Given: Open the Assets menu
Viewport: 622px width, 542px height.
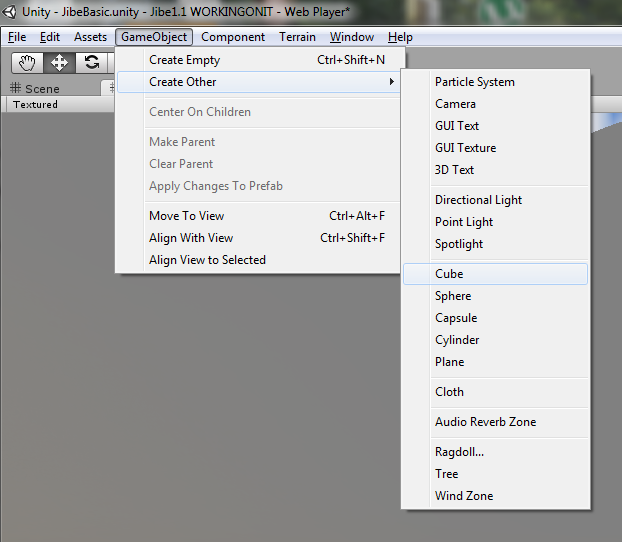Looking at the screenshot, I should (x=90, y=37).
